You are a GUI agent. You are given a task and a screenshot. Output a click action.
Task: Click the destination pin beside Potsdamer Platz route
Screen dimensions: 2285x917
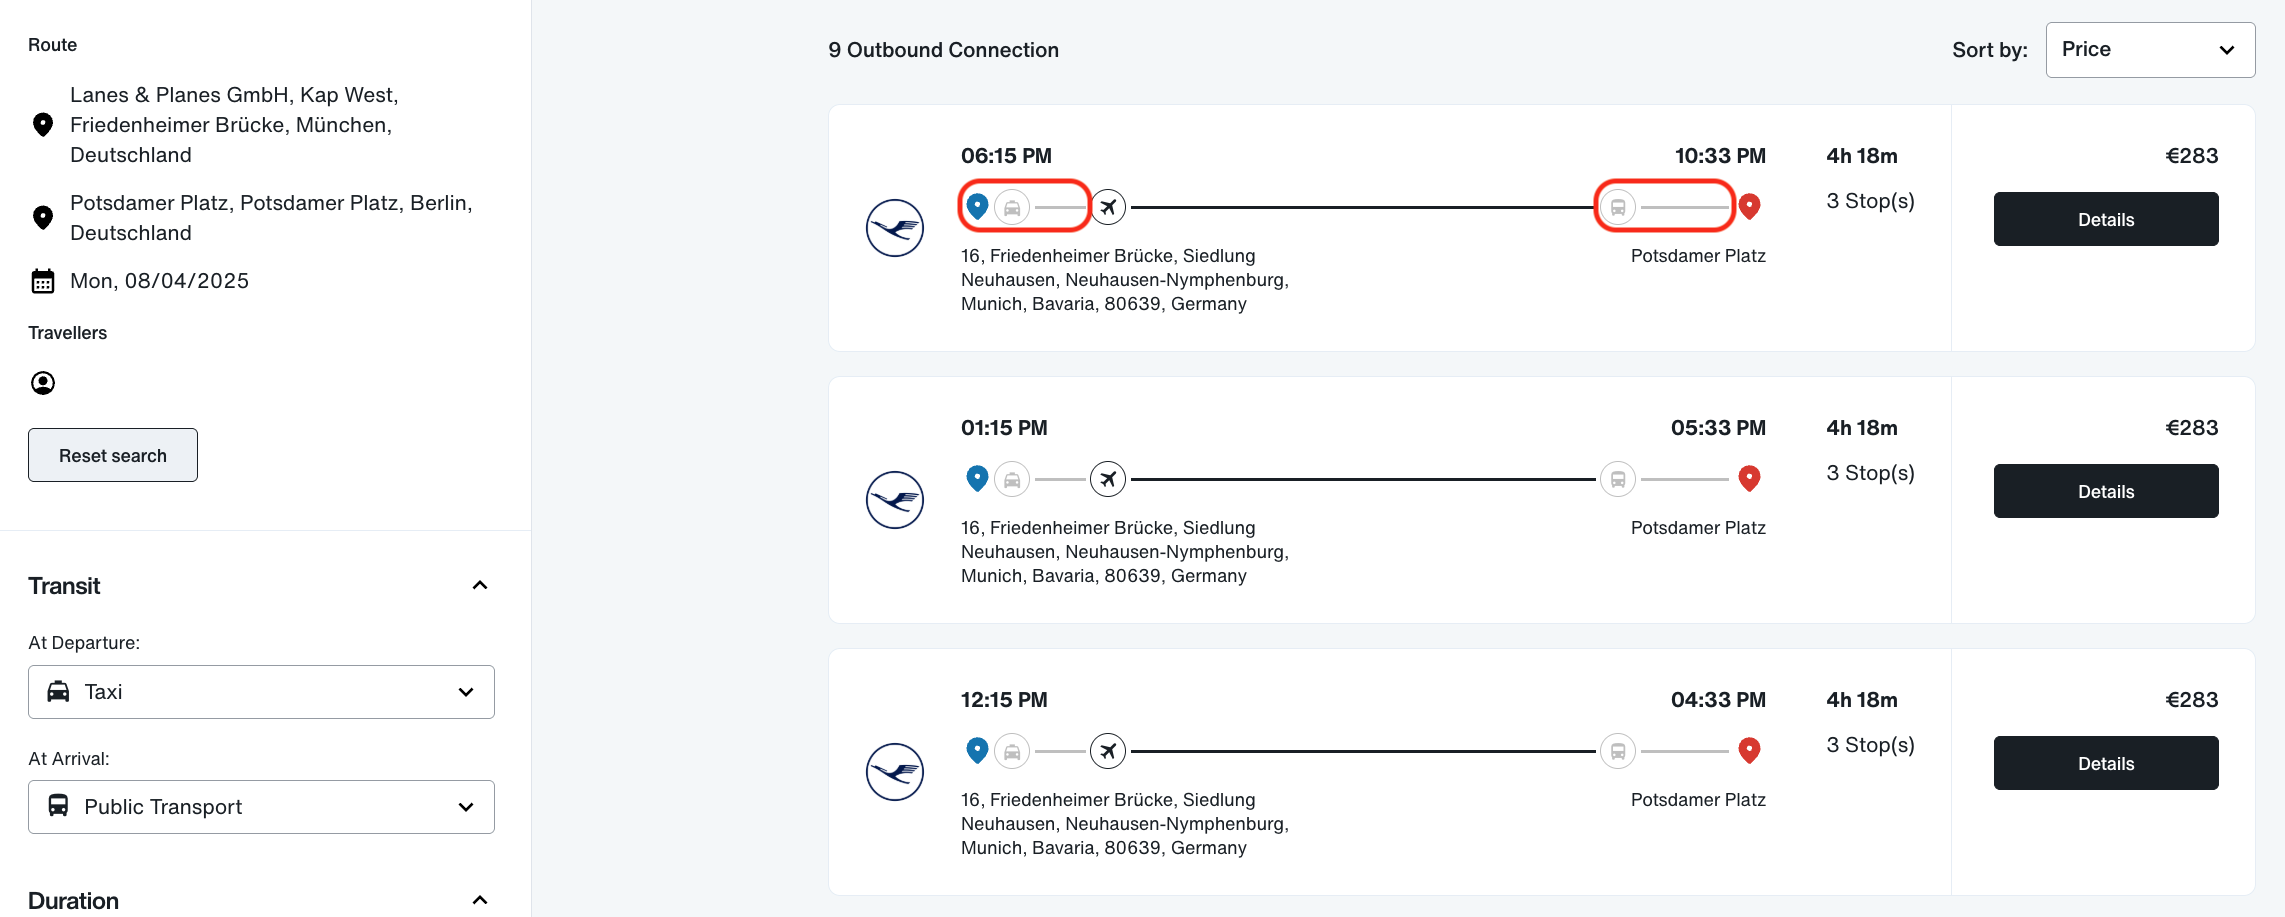coord(43,218)
